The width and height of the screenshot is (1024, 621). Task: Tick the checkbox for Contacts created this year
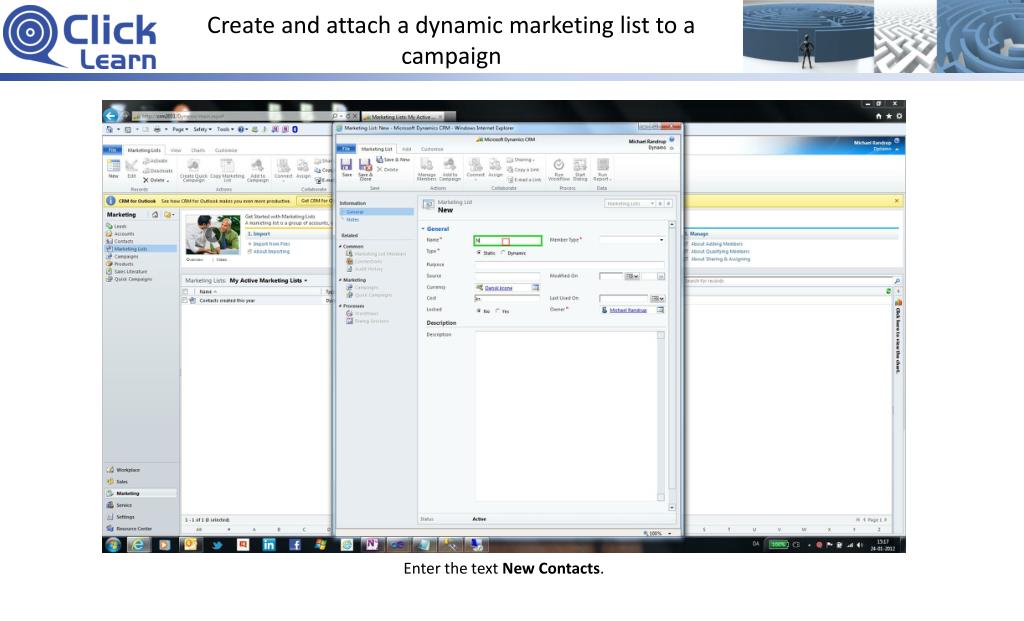click(x=185, y=300)
